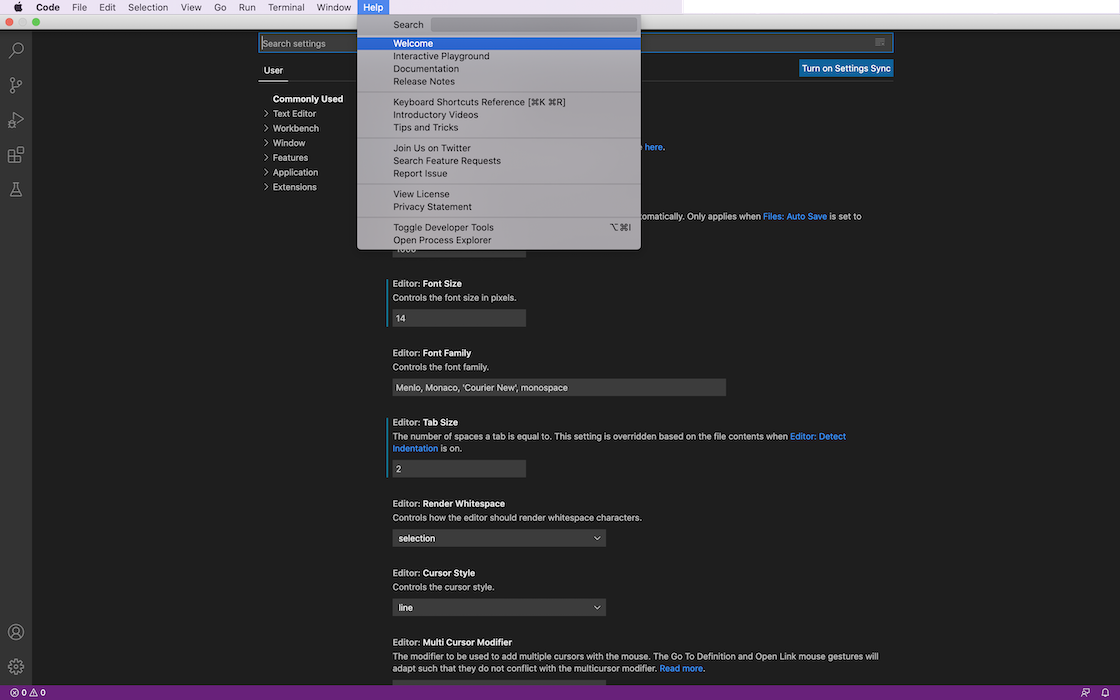The width and height of the screenshot is (1120, 700).
Task: Select Release Notes from the Help menu
Action: click(x=421, y=81)
